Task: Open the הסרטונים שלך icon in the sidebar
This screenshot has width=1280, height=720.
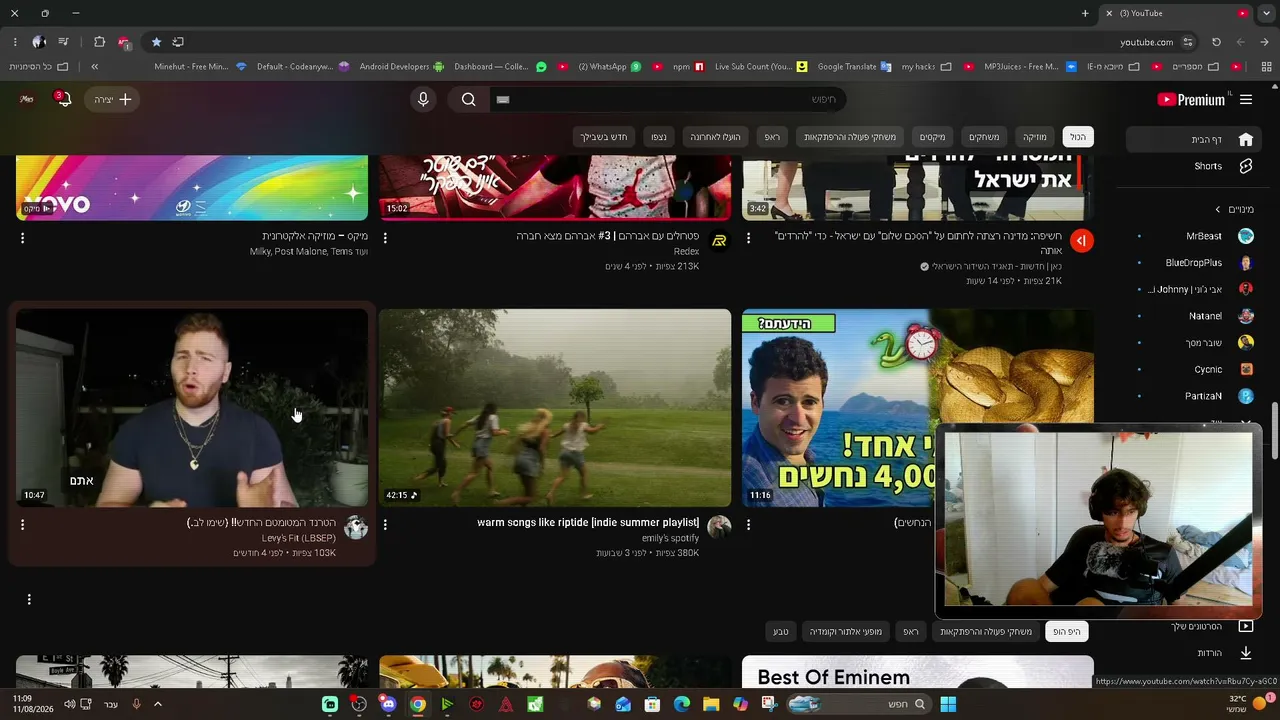Action: [x=1246, y=626]
